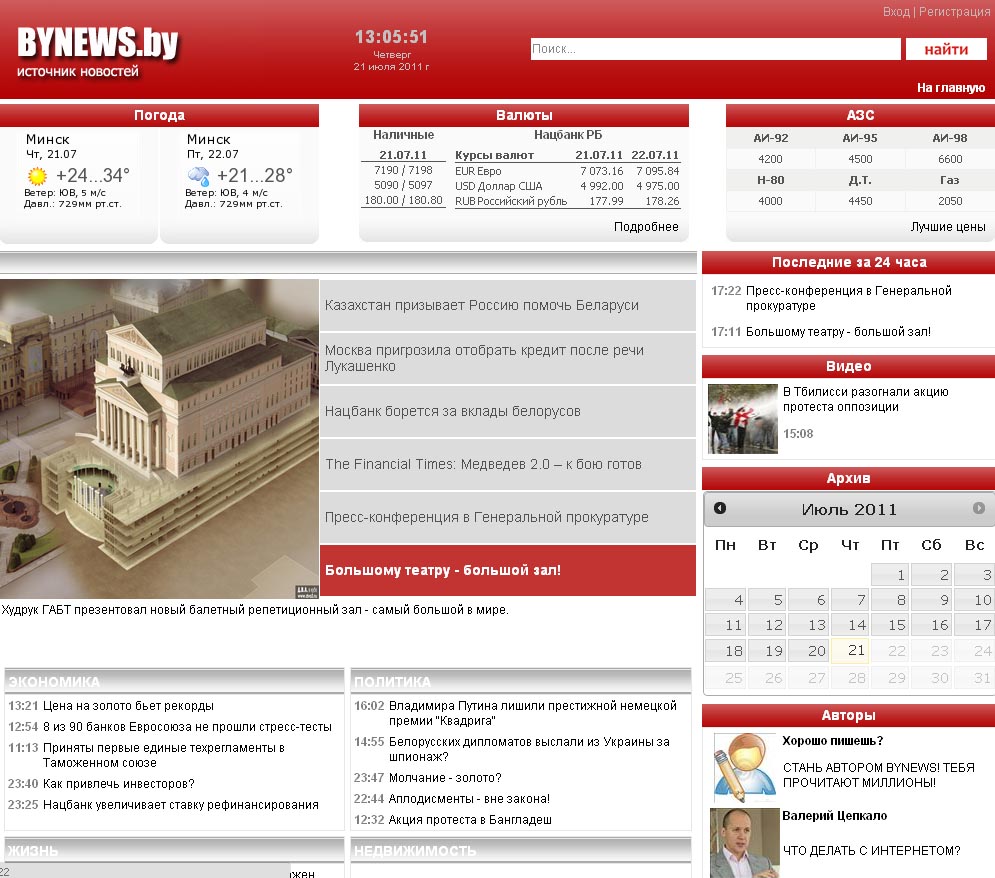Open Акция протеста в Бангладеш article
995x878 pixels.
(470, 820)
